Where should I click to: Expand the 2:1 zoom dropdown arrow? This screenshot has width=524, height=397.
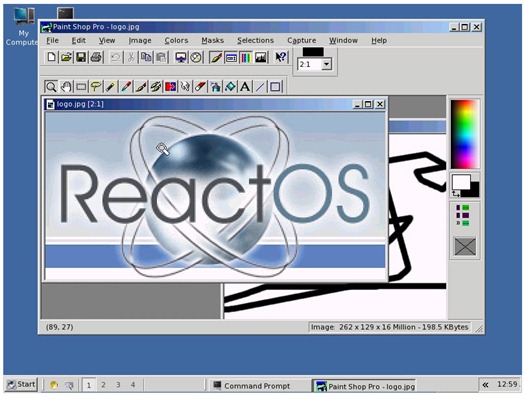pos(326,64)
